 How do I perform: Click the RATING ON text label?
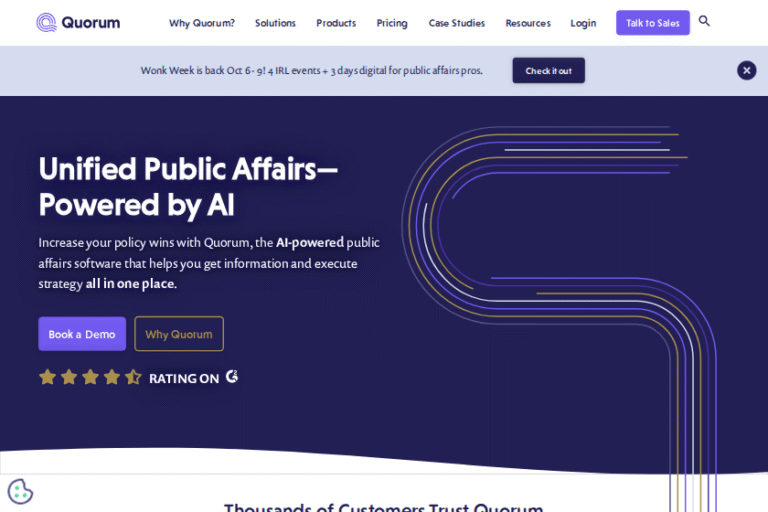[184, 379]
